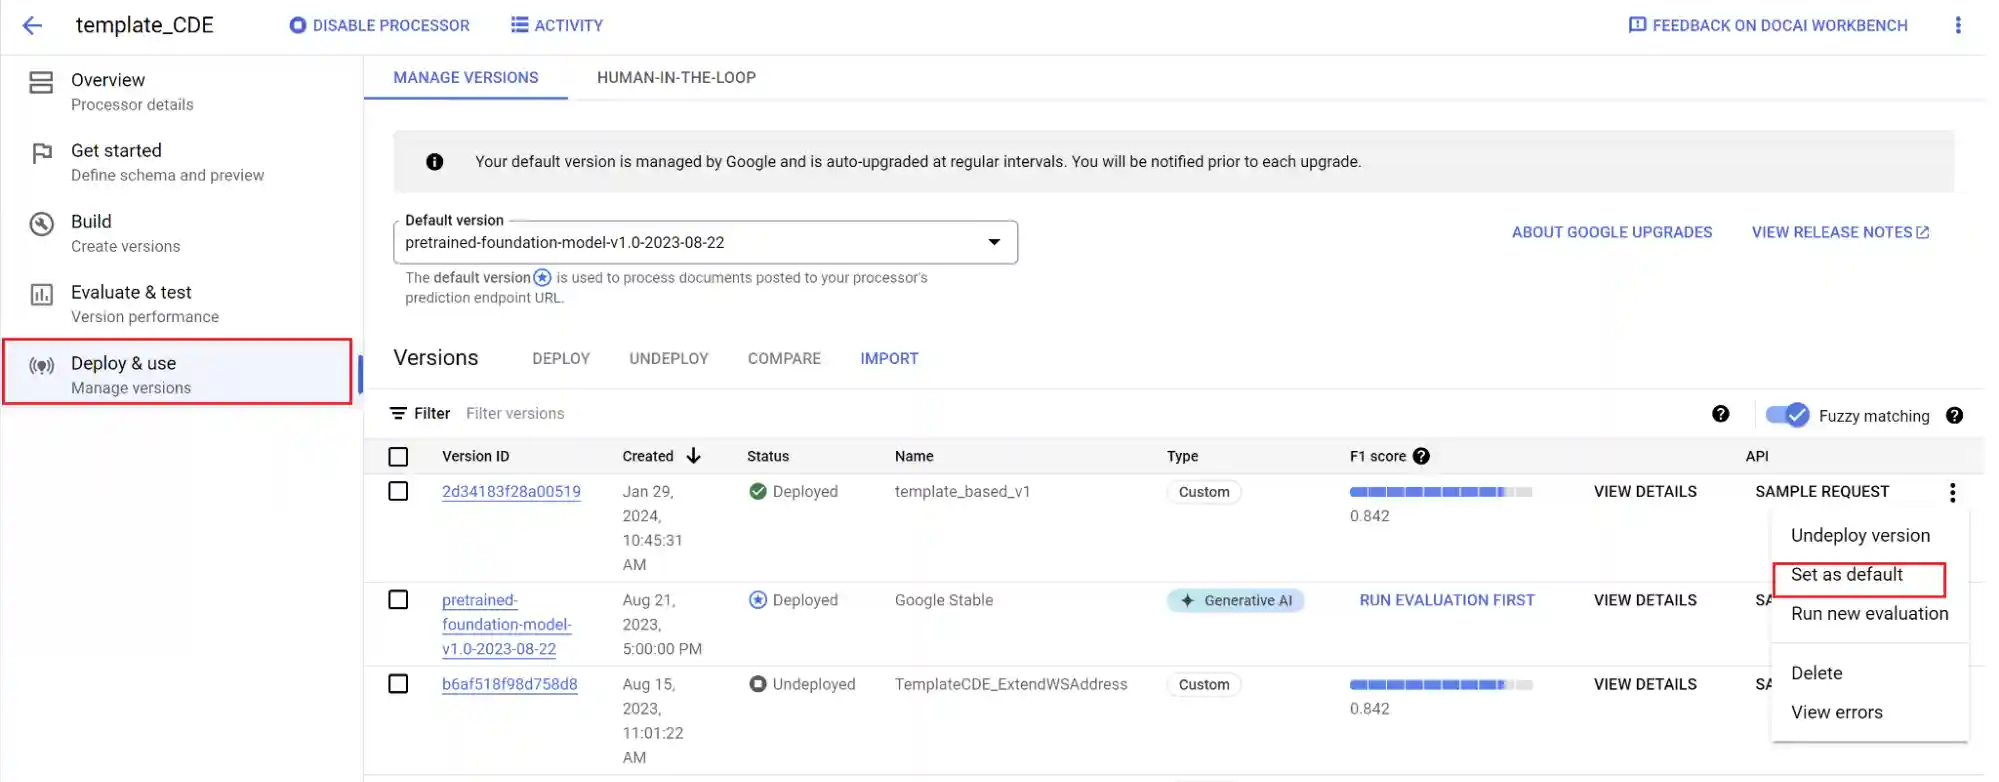The image size is (1999, 782).
Task: Choose Set as default from menu
Action: click(1846, 575)
